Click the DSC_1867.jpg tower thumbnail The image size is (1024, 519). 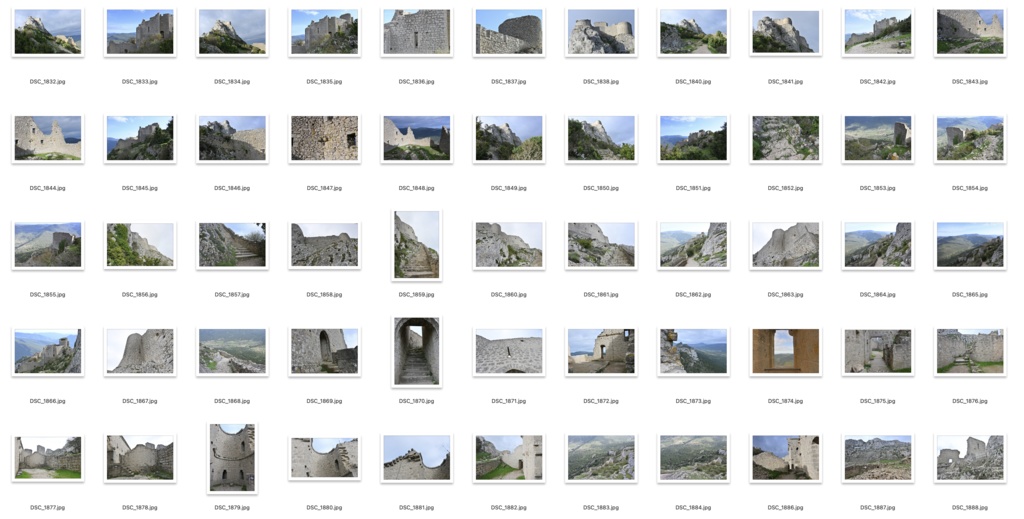(x=140, y=351)
